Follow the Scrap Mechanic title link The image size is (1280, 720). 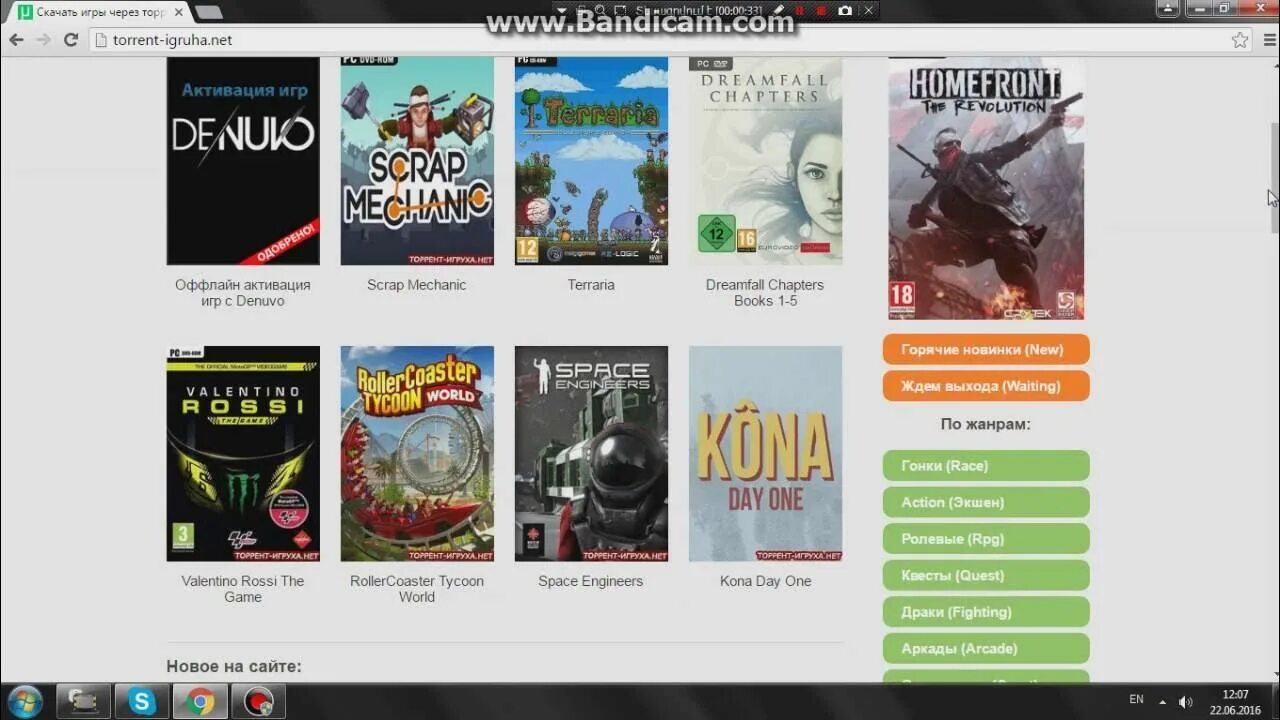click(x=417, y=285)
